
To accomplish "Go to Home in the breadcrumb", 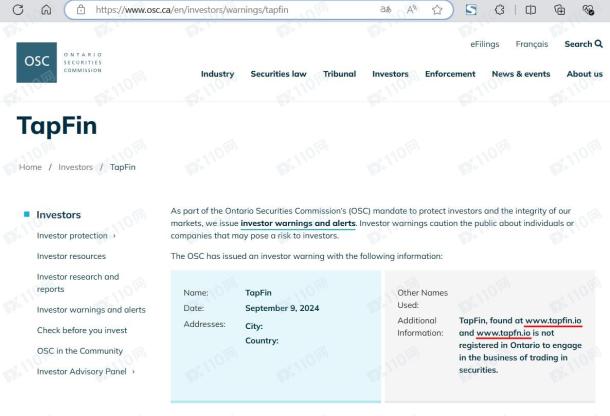I will (30, 167).
